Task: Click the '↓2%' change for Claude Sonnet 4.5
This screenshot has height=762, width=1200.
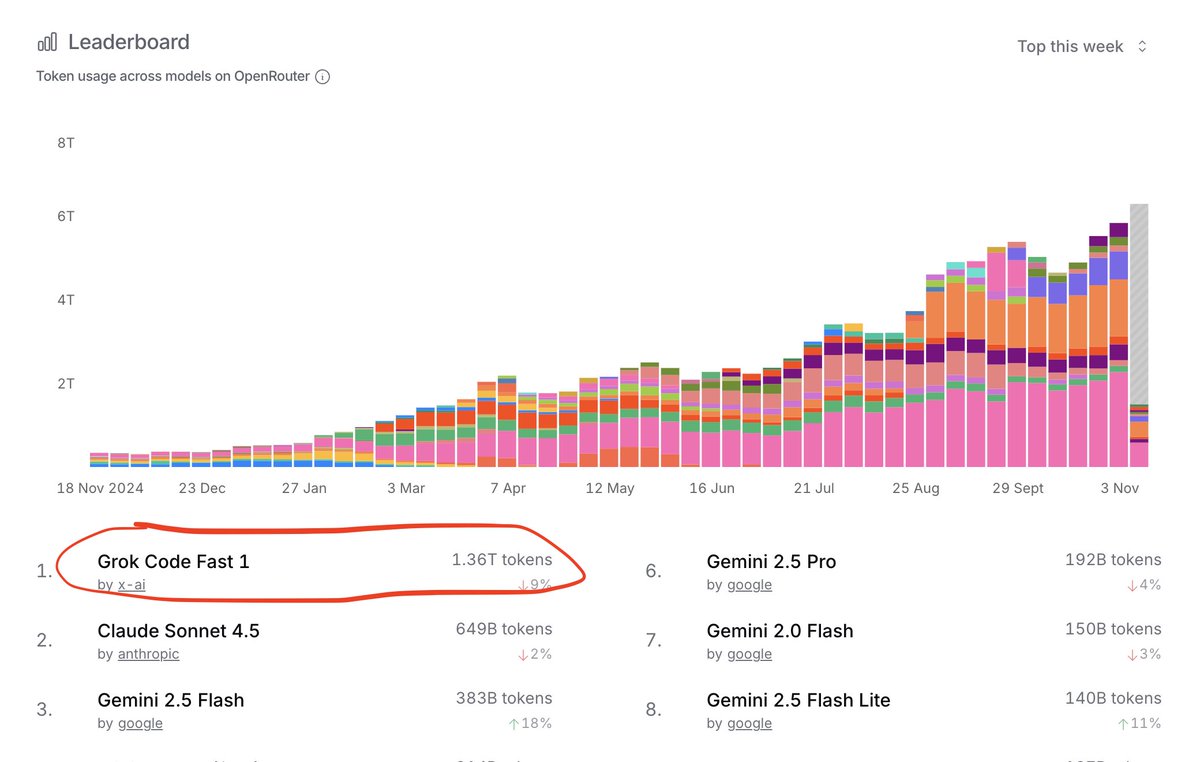Action: (x=535, y=654)
